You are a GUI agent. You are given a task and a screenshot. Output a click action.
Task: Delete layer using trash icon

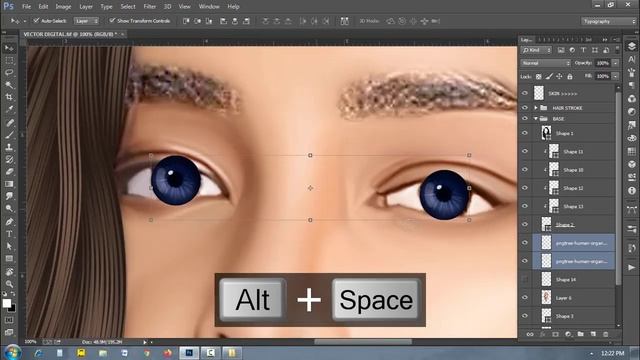pos(606,334)
